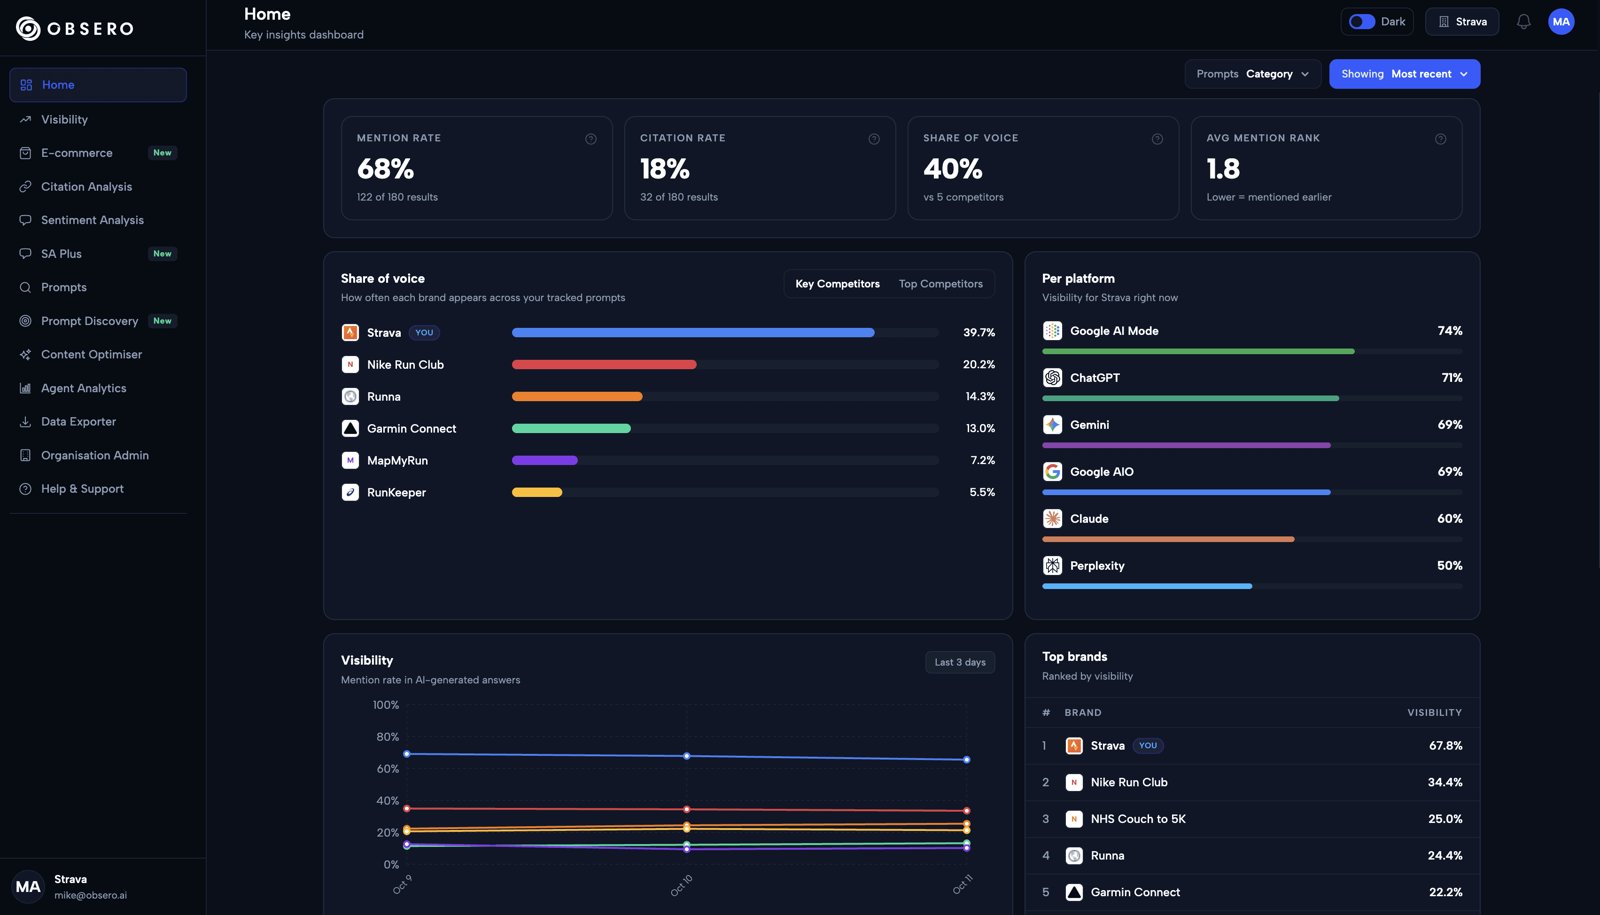The height and width of the screenshot is (915, 1600).
Task: Switch to the Key Competitors tab
Action: [x=837, y=284]
